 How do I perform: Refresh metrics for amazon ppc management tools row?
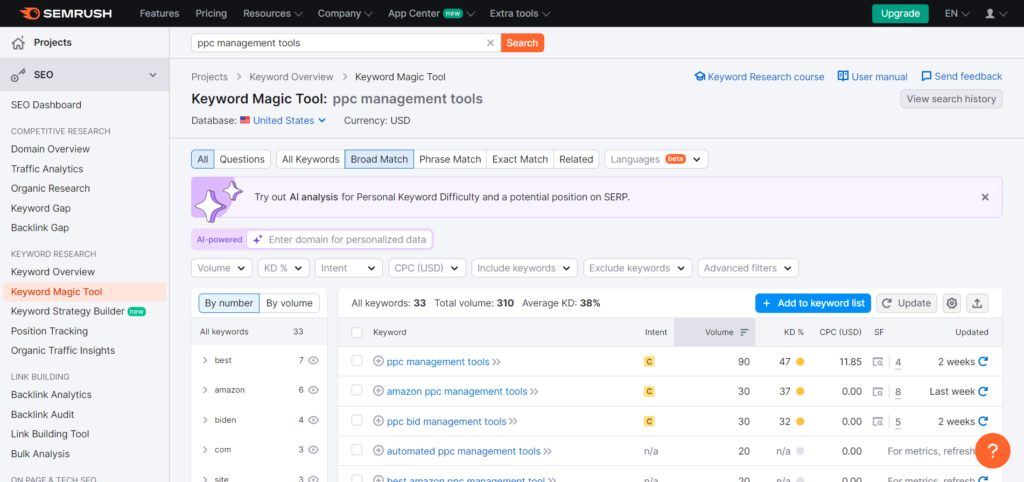click(983, 392)
